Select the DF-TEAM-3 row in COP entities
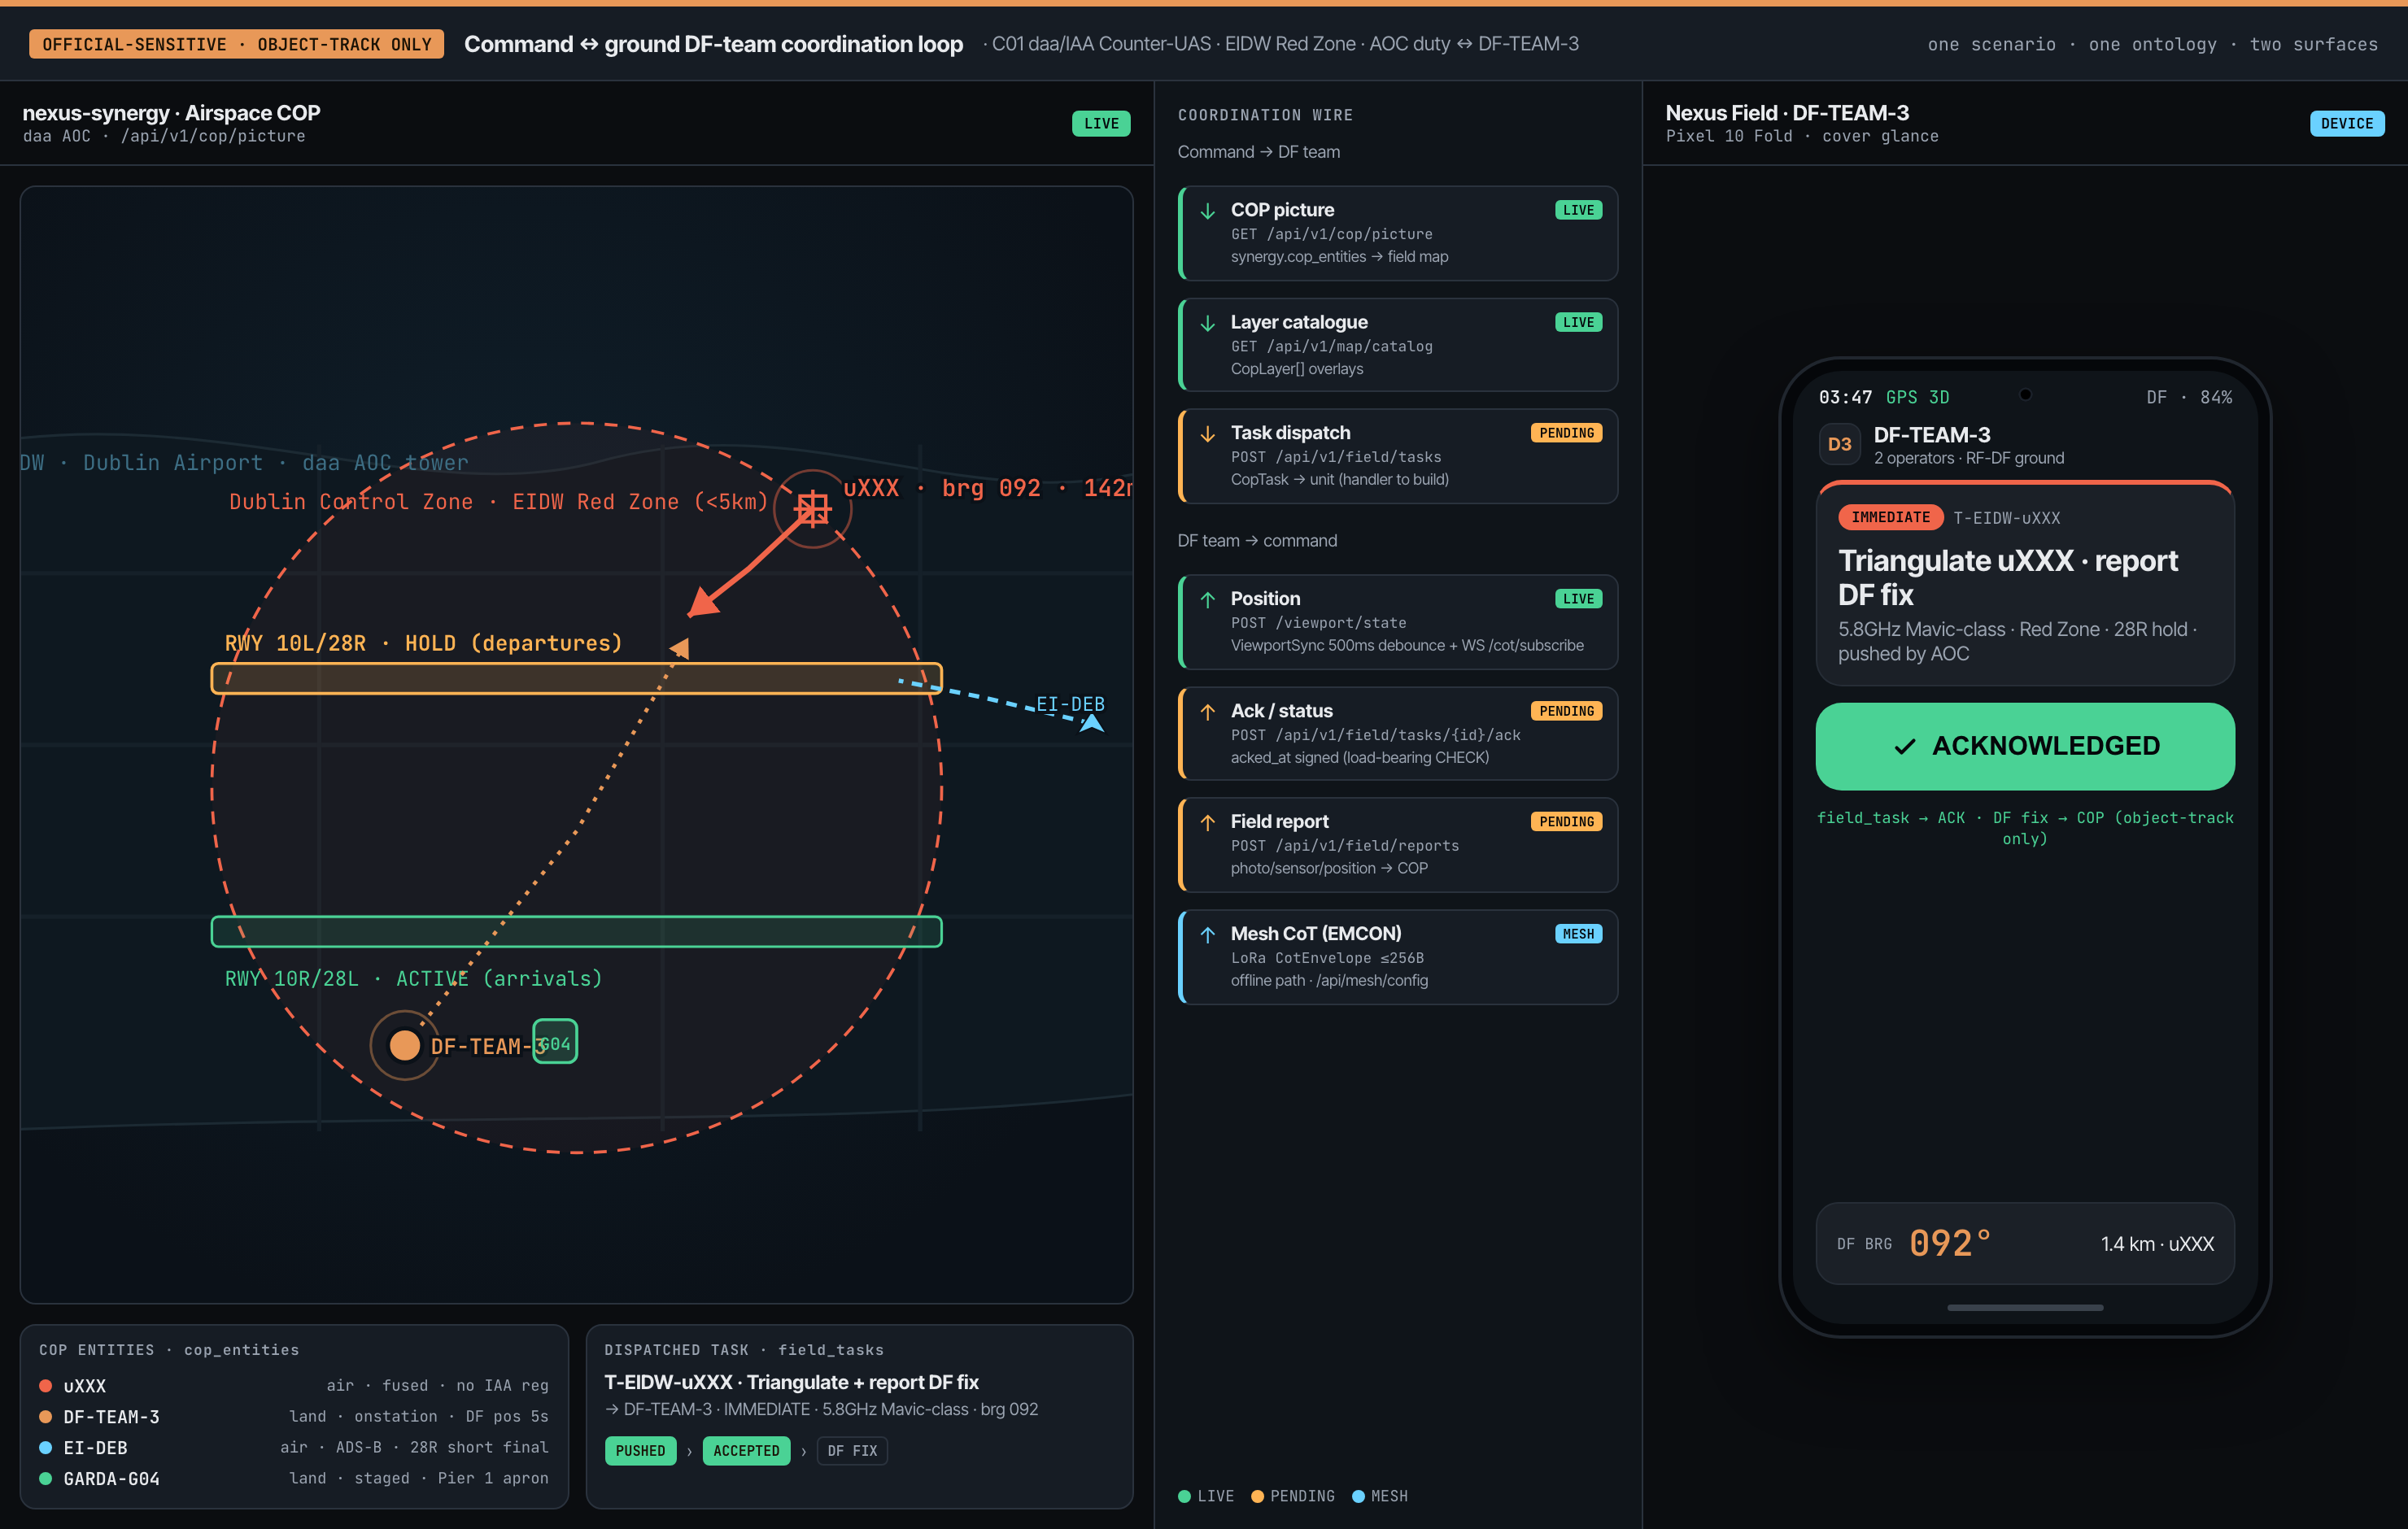Image resolution: width=2408 pixels, height=1529 pixels. tap(294, 1417)
